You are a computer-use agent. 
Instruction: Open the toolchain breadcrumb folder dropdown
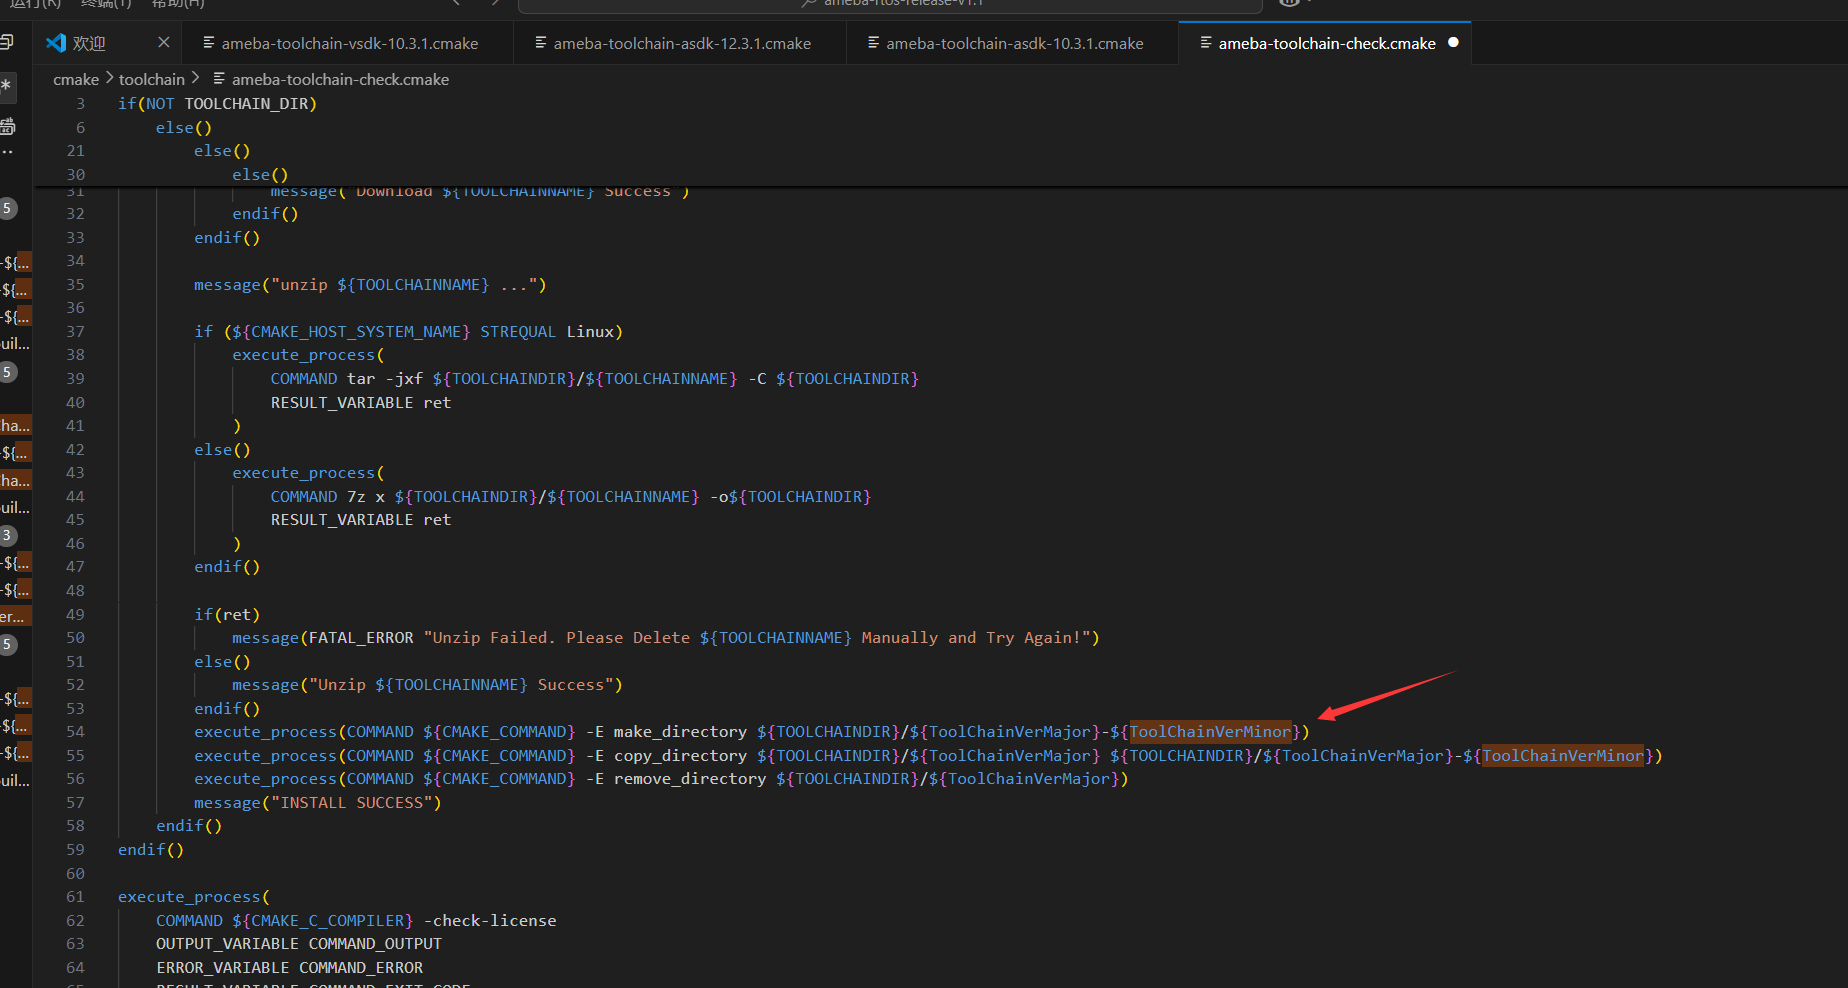click(x=152, y=79)
